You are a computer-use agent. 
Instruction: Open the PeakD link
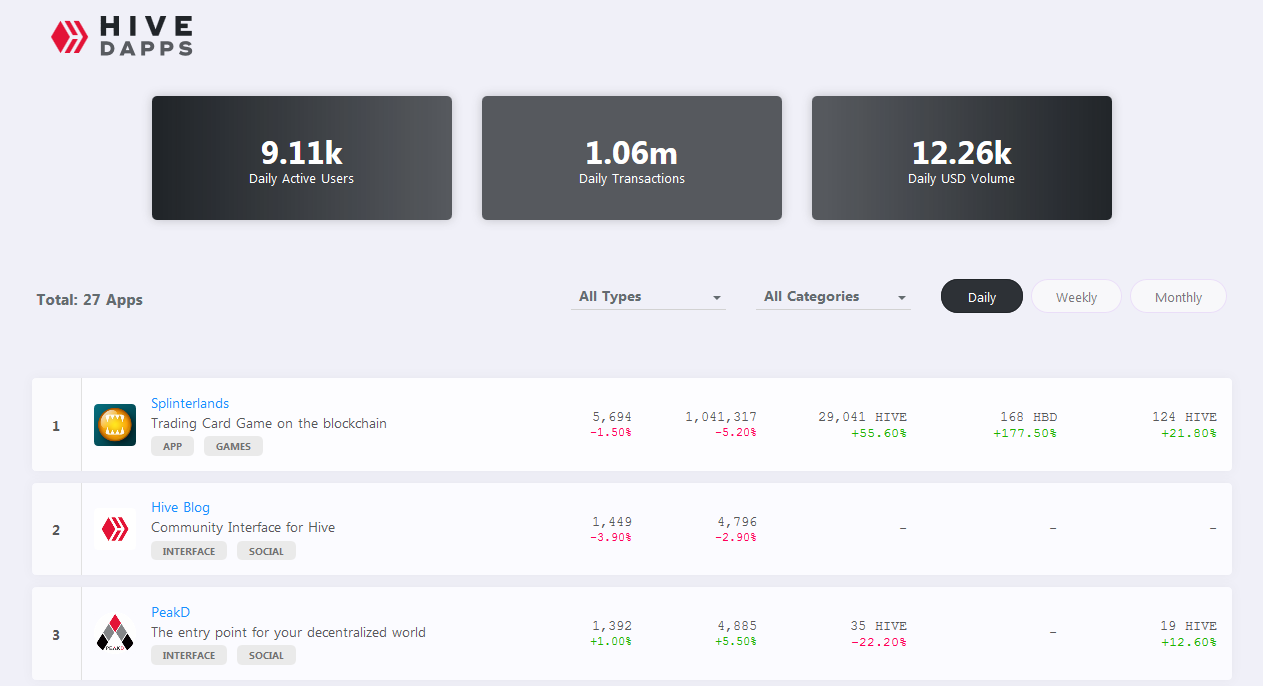tap(171, 612)
